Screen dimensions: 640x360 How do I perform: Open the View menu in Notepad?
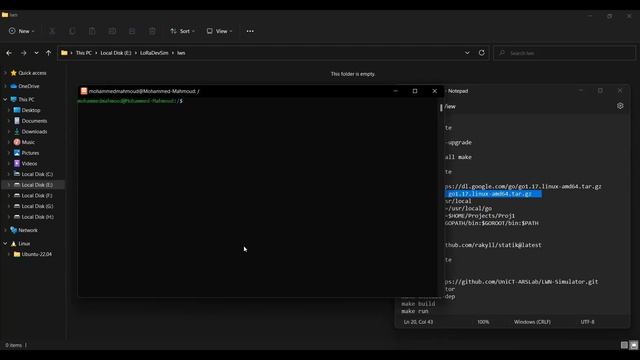coord(450,107)
